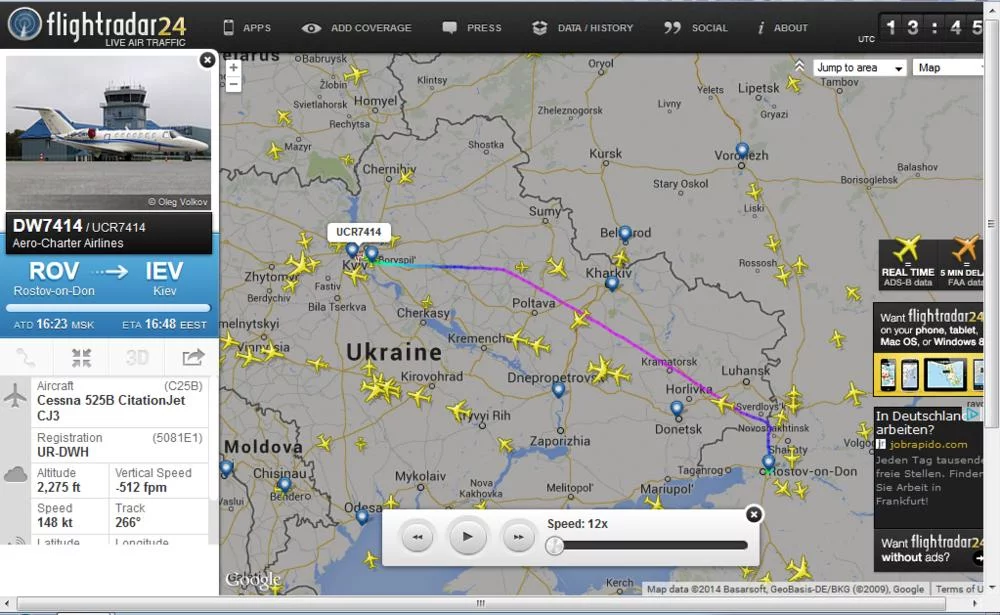
Task: Click the blue airport pin at Dnepropetrovsk
Action: [x=558, y=390]
